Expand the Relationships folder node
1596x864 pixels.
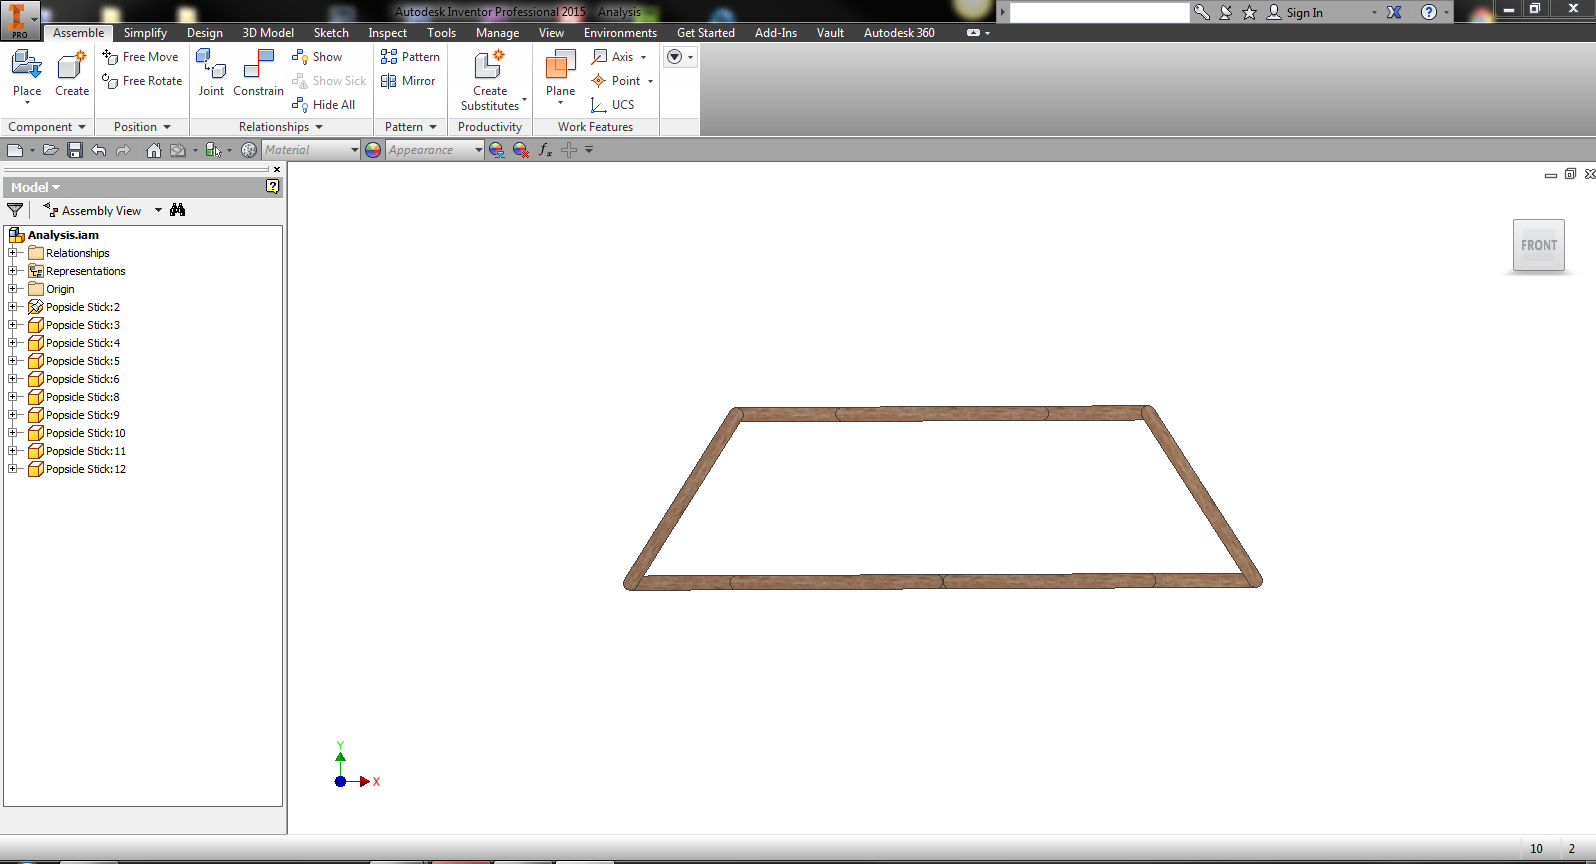pos(13,253)
